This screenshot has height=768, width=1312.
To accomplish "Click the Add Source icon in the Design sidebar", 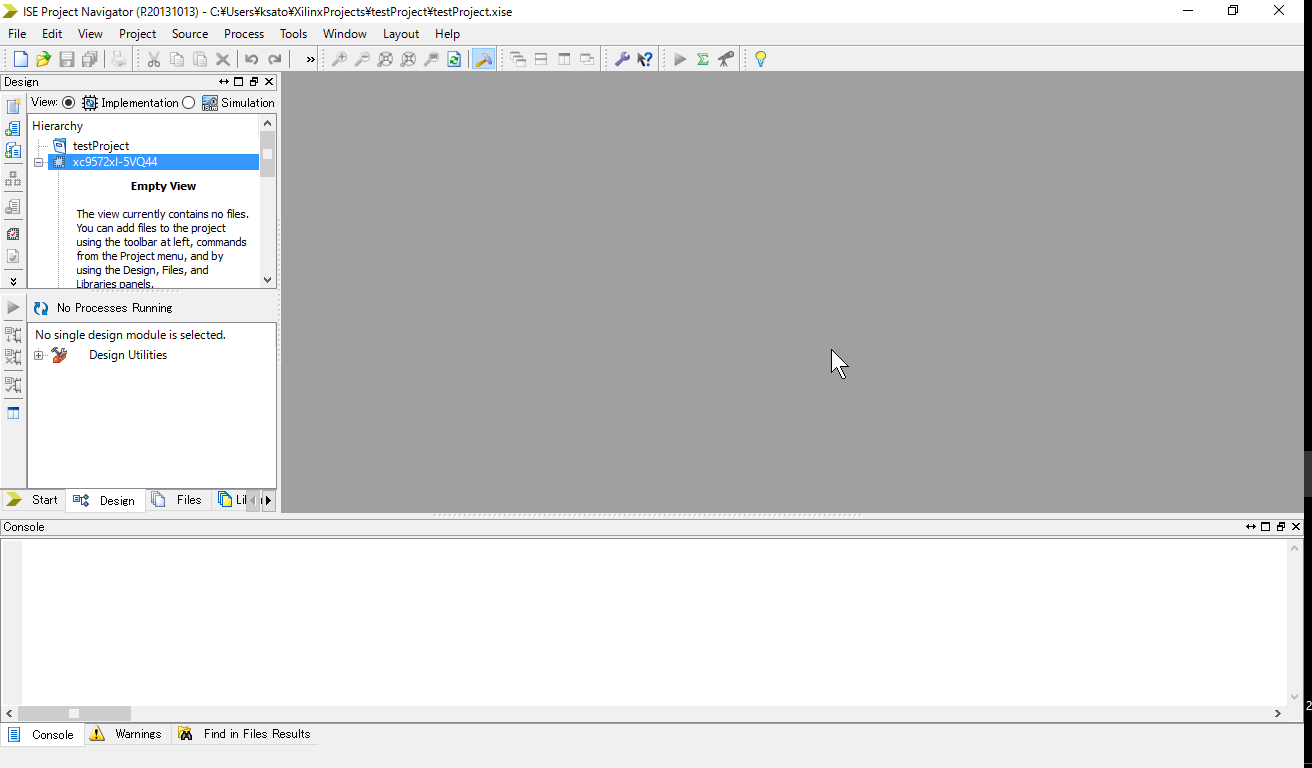I will coord(13,129).
